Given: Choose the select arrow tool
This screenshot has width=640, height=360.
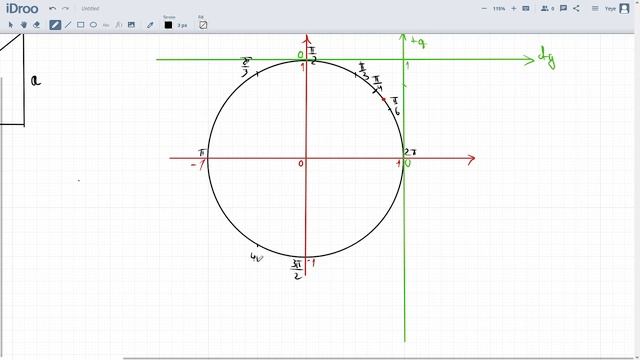Looking at the screenshot, I should pyautogui.click(x=11, y=25).
